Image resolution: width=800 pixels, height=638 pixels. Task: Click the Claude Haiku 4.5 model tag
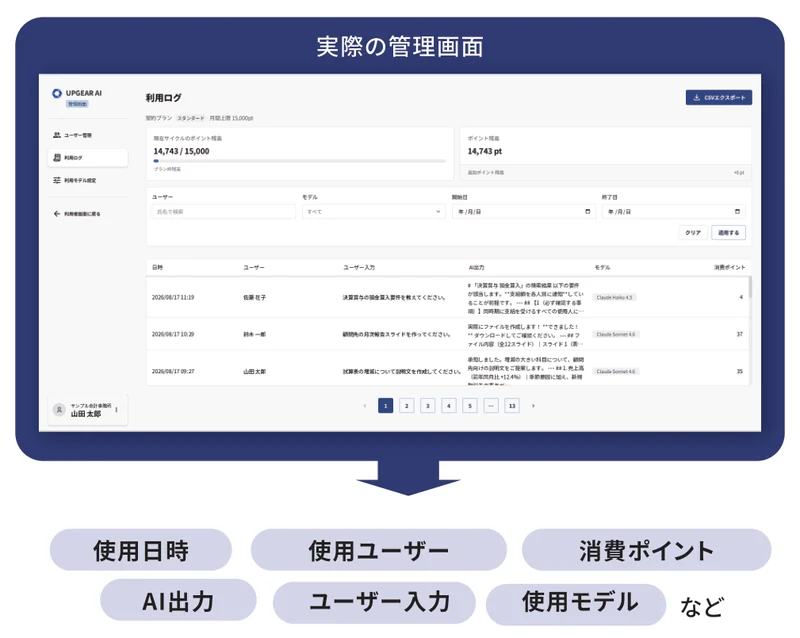click(614, 297)
